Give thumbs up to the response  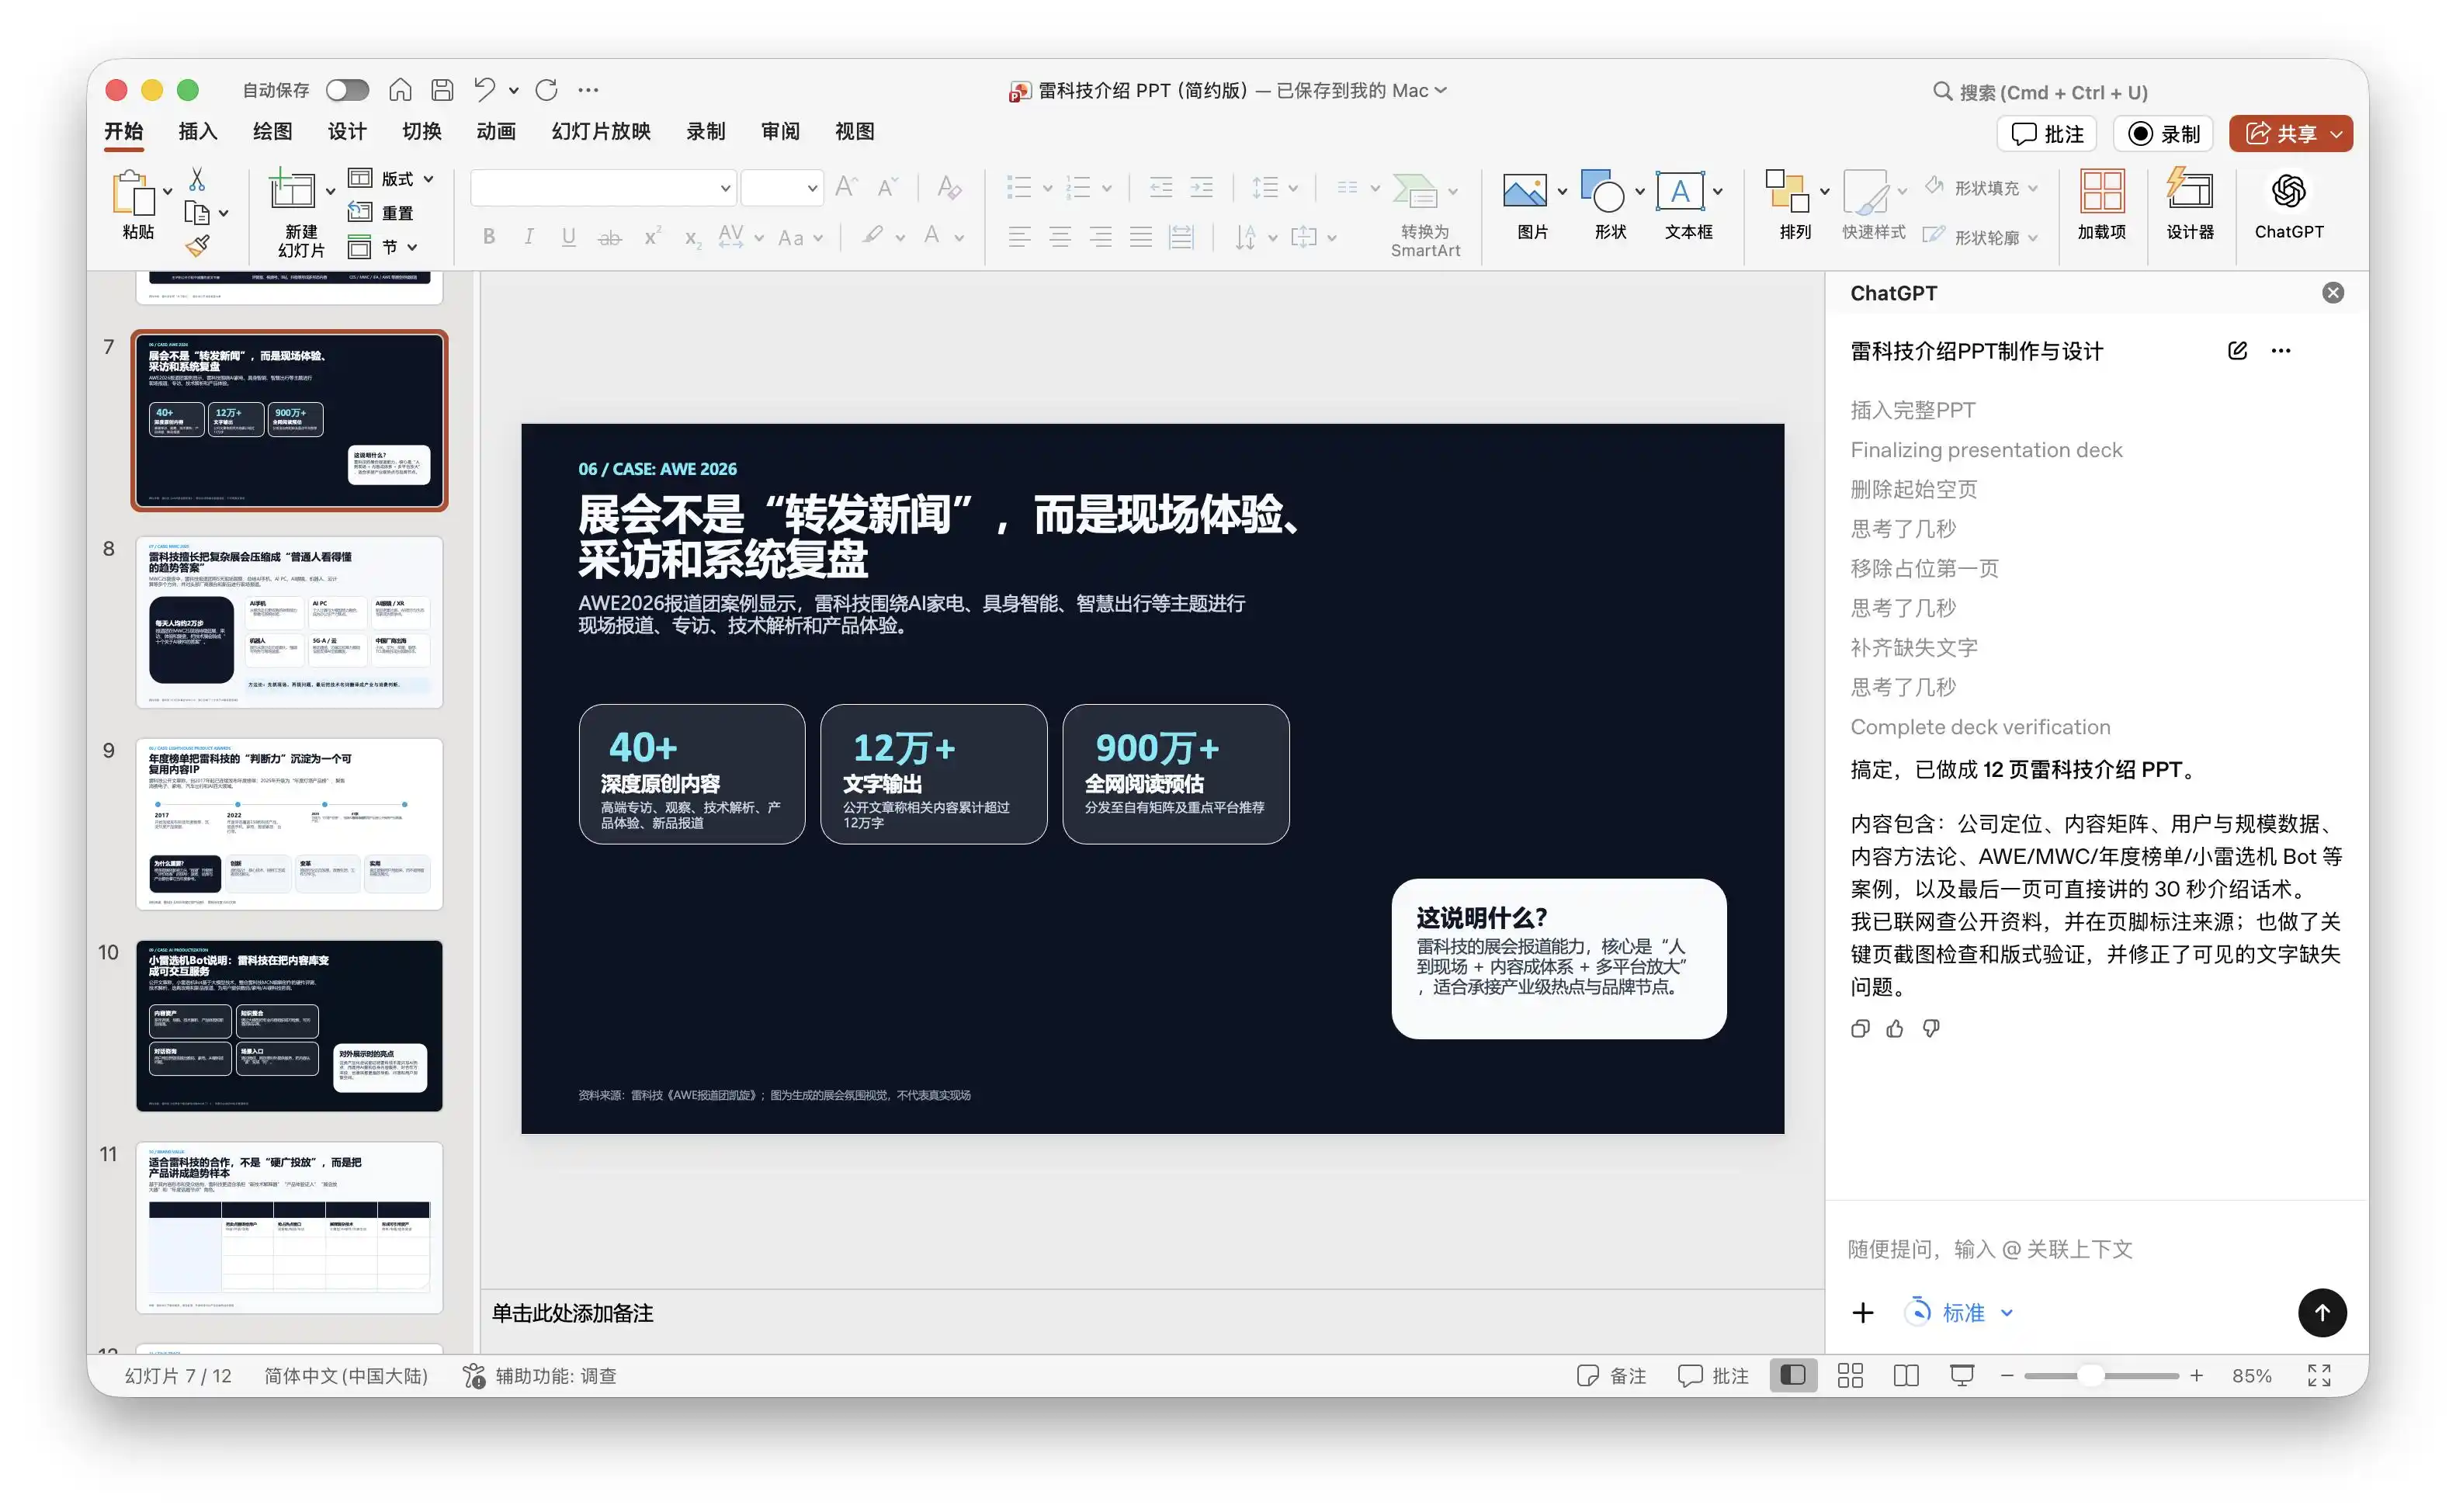coord(1894,1029)
